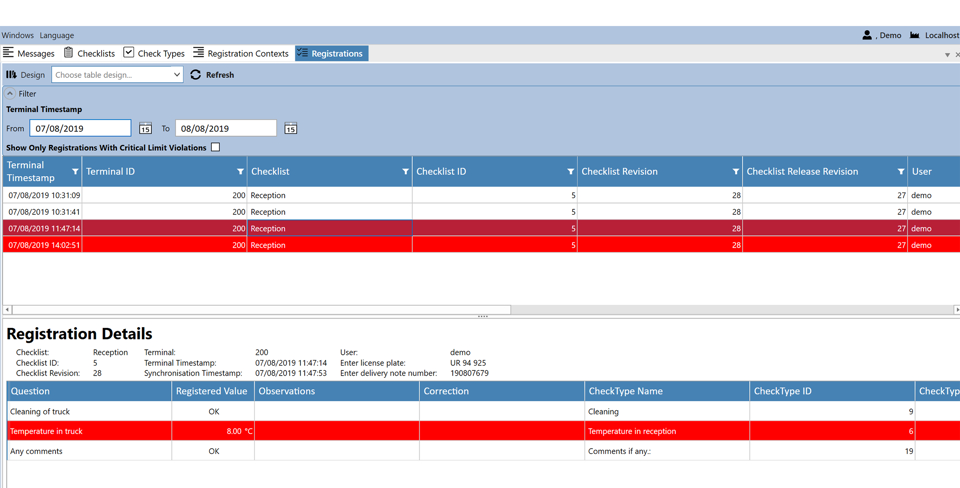Click the Design button
The image size is (960, 488).
[25, 75]
